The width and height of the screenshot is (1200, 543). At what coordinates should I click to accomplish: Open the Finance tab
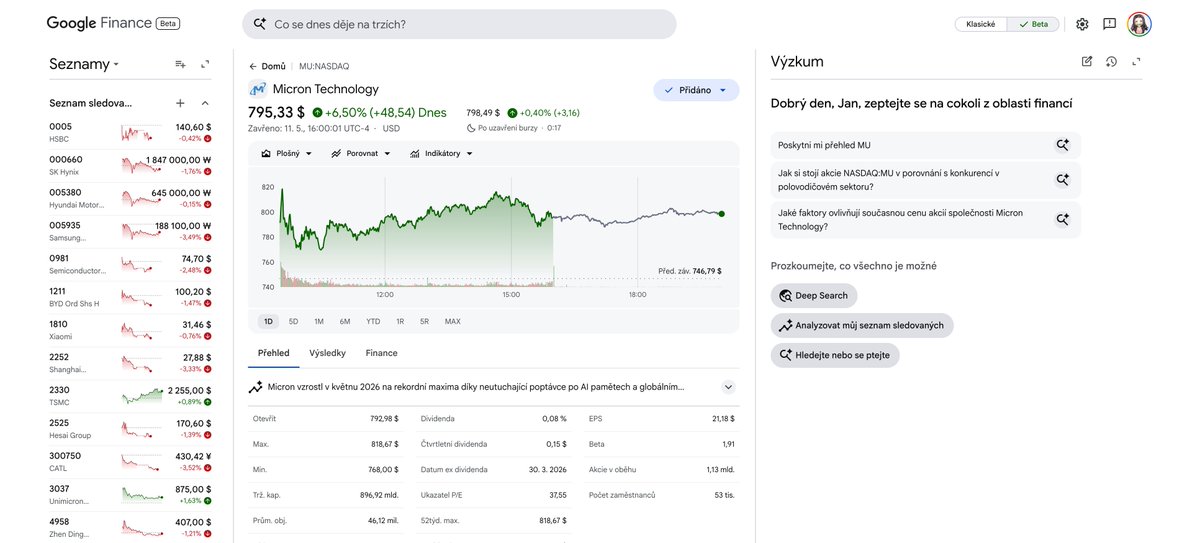(x=382, y=353)
